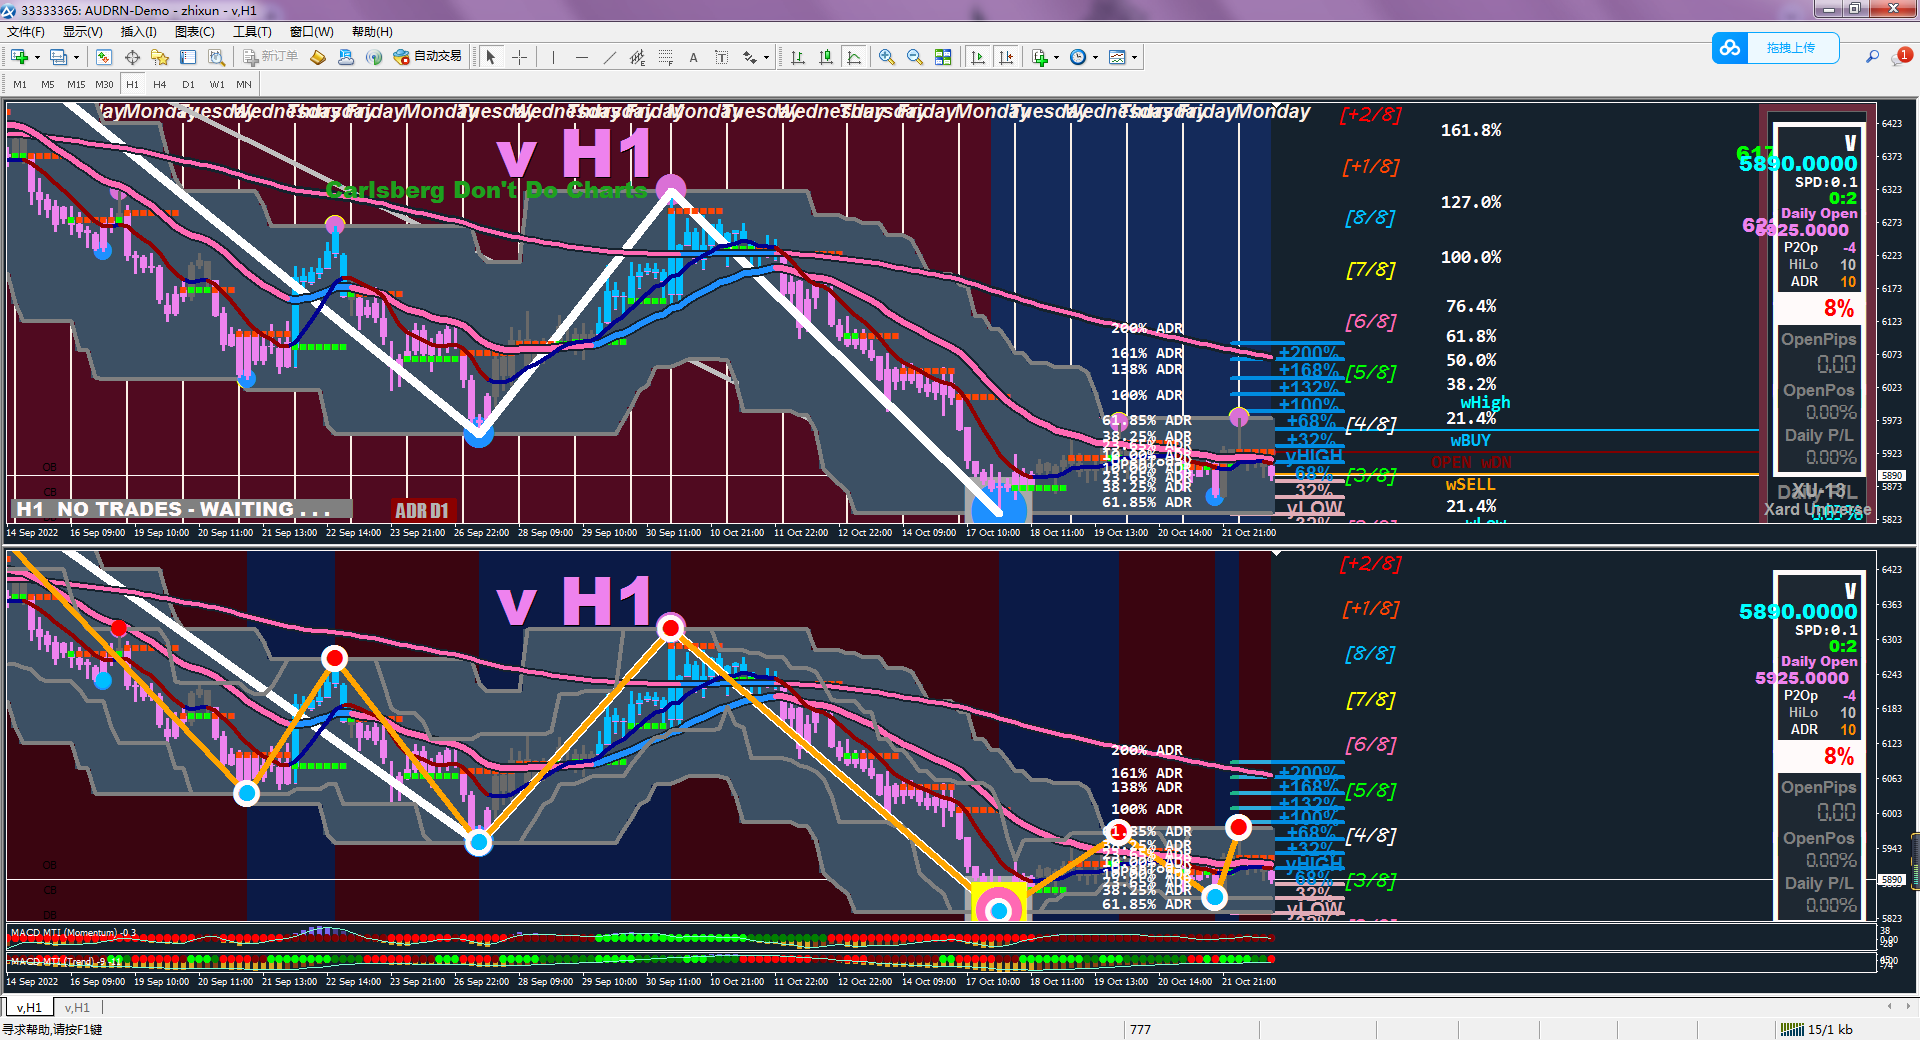Open the 文件(F) menu
Viewport: 1920px width, 1040px height.
click(x=26, y=32)
